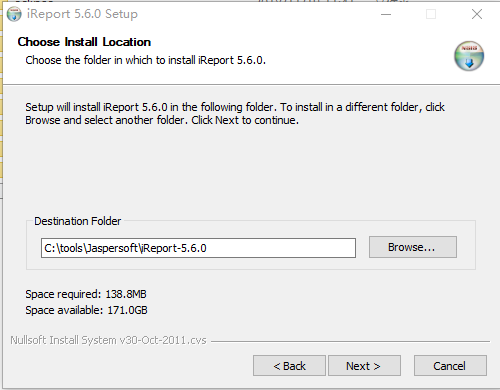Click the NSIS installer logo icon
Viewport: 500px width, 390px height.
coord(469,56)
